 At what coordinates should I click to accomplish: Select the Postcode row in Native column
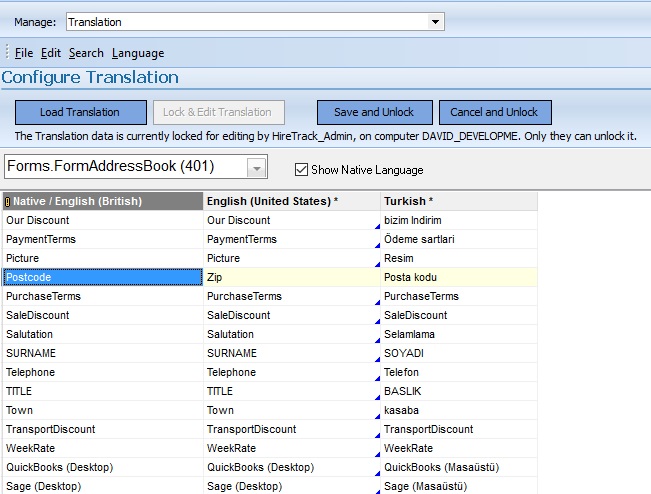click(x=102, y=277)
